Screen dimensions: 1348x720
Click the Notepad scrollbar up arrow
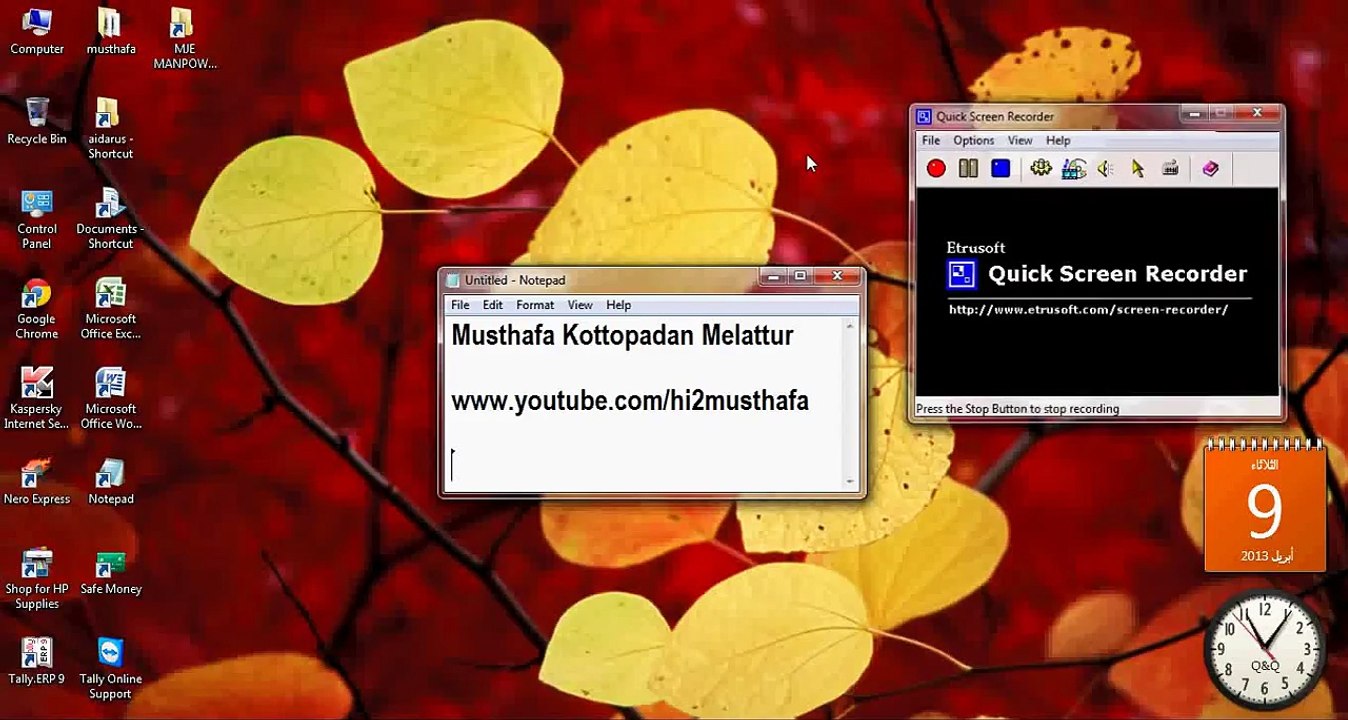click(x=851, y=326)
